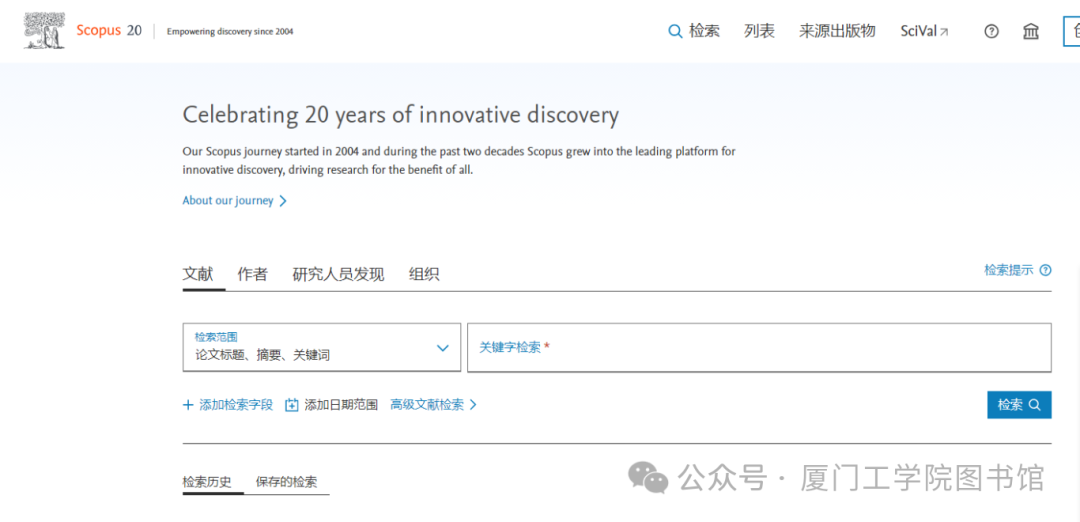Click the magnifier icon beside 检索 in header
This screenshot has width=1080, height=522.
point(675,31)
